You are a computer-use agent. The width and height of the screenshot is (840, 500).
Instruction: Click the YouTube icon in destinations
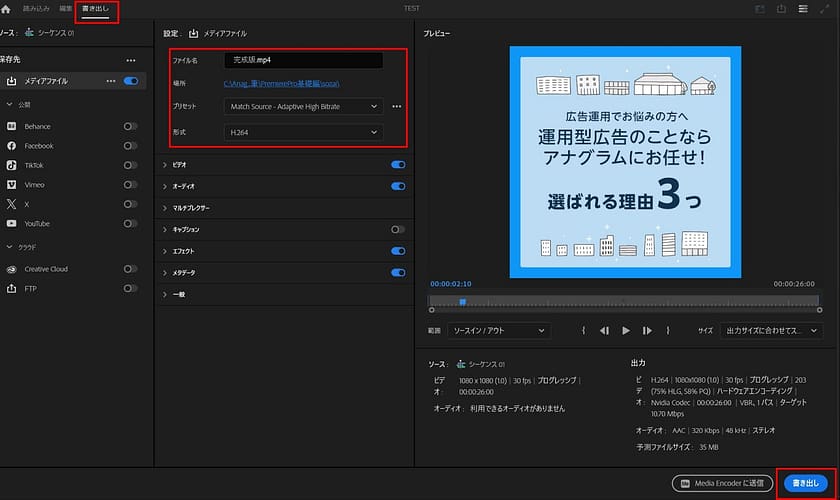click(x=11, y=223)
